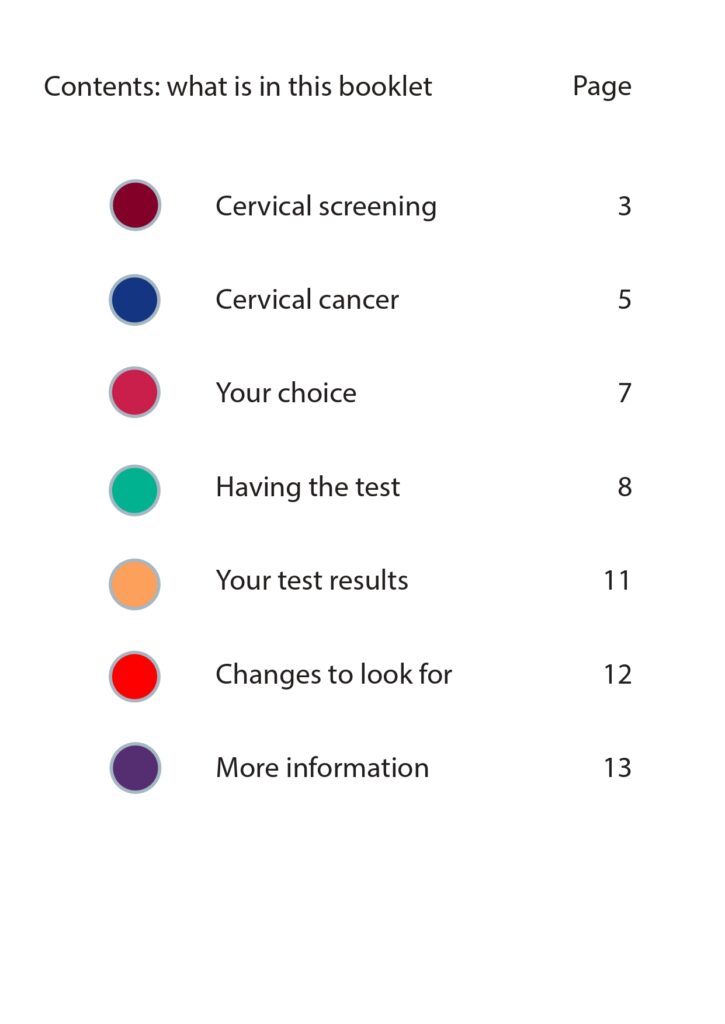Open the More information section

point(322,768)
